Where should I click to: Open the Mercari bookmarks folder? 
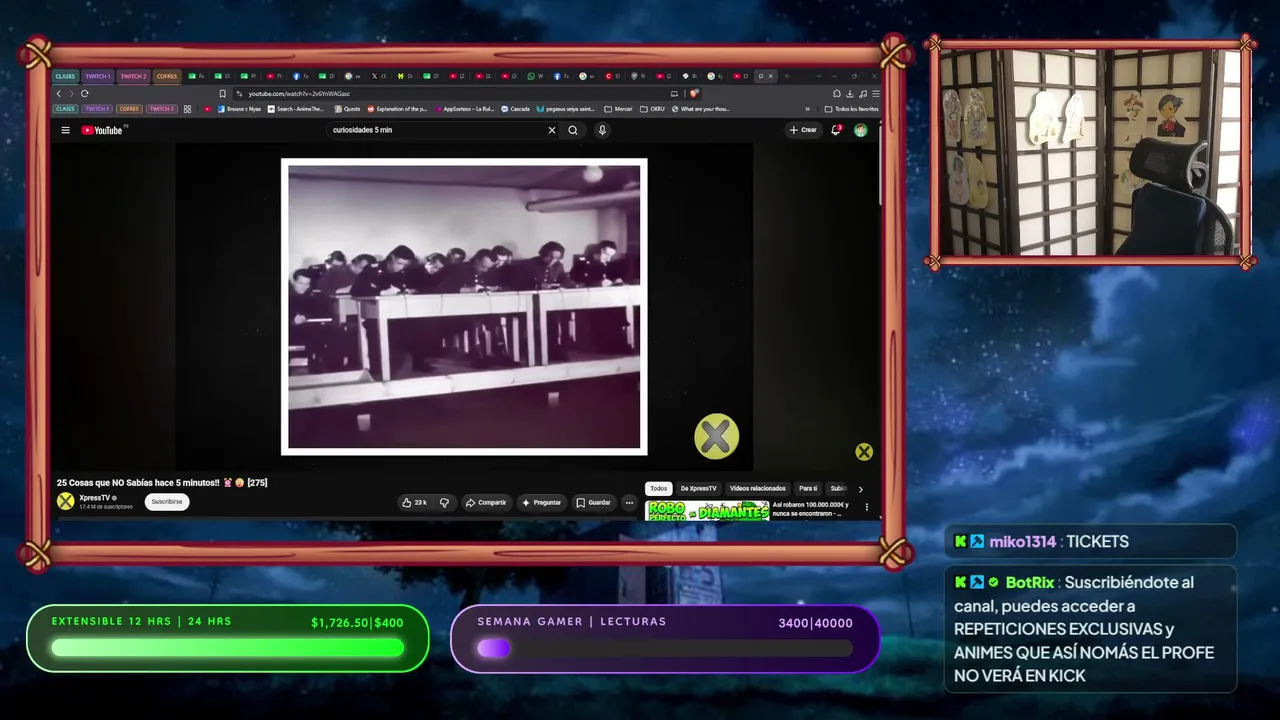[x=619, y=109]
